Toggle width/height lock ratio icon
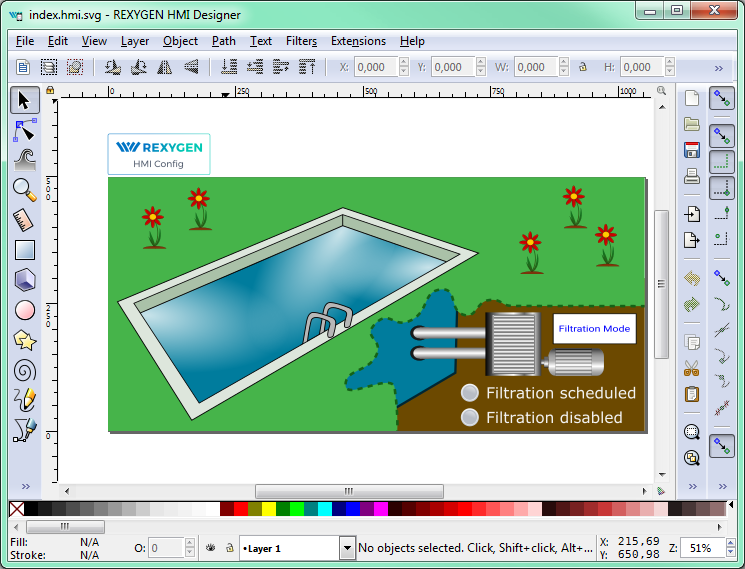 tap(583, 67)
